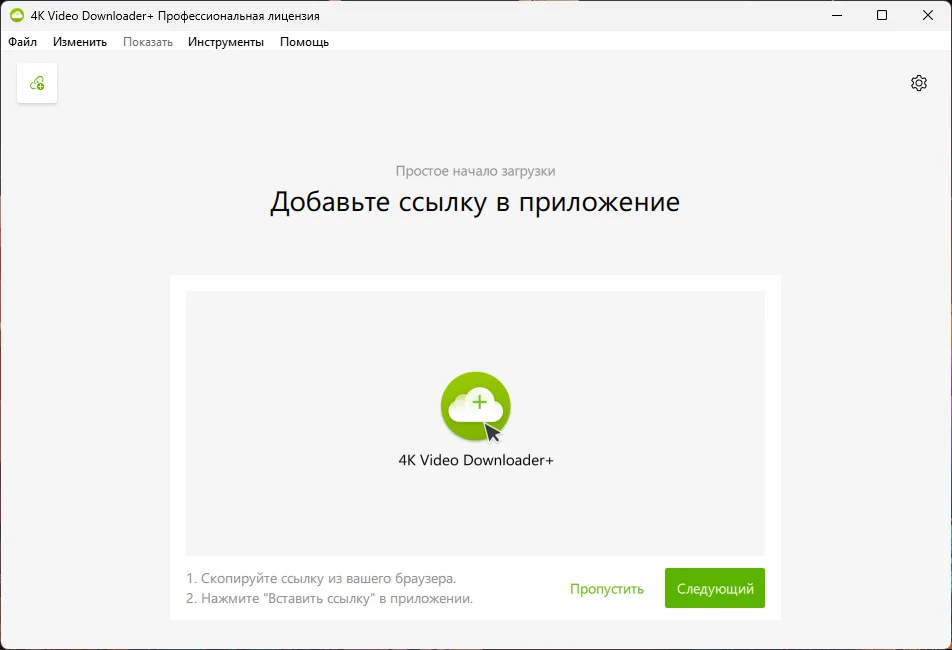Click the Простое начало загрузки subtitle
The width and height of the screenshot is (952, 650).
[x=475, y=171]
